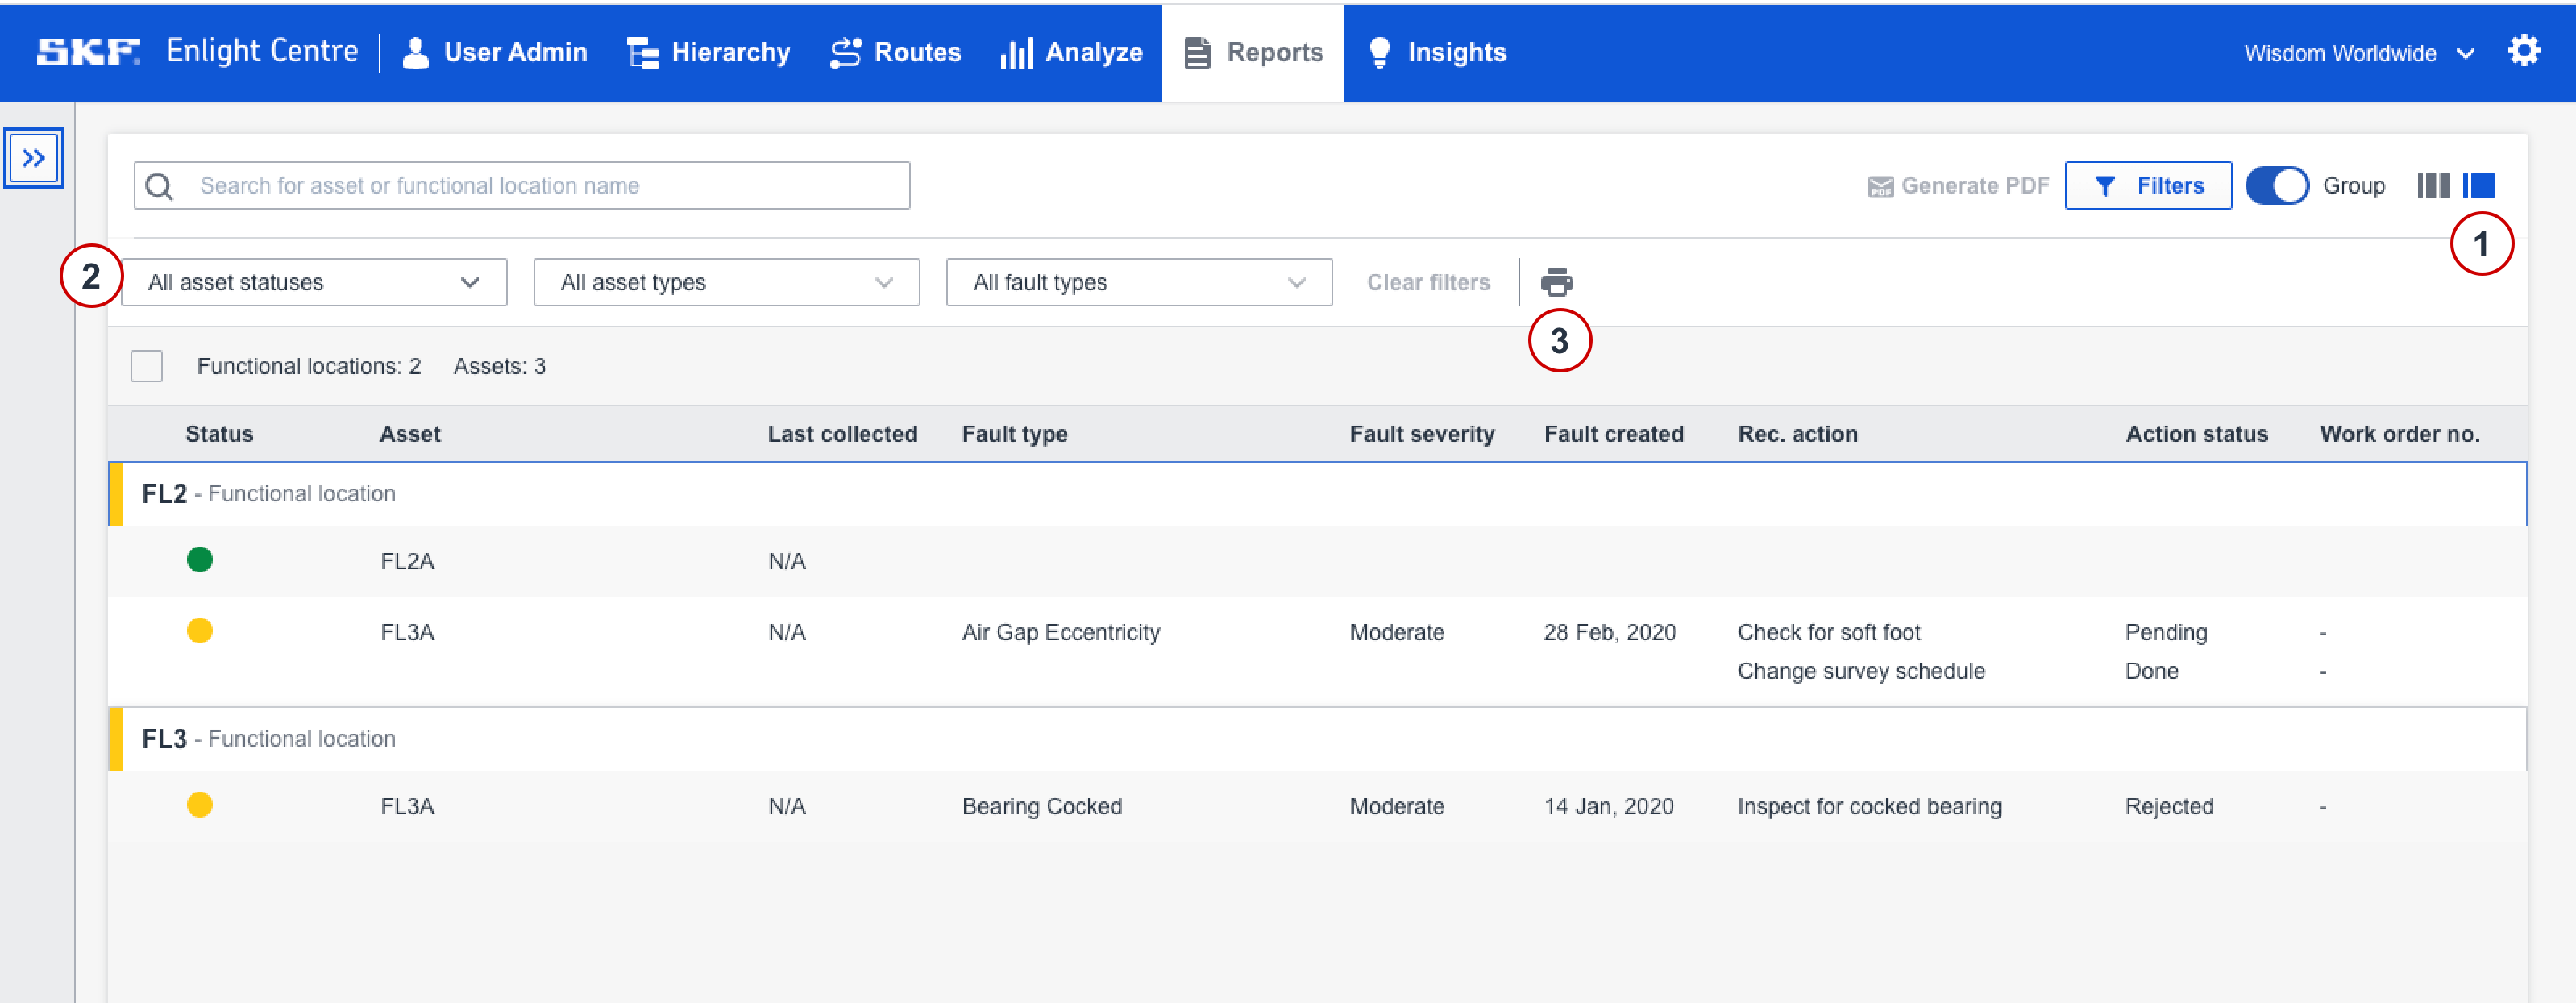Switch to column layout view icon
The image size is (2576, 1003).
(2433, 186)
